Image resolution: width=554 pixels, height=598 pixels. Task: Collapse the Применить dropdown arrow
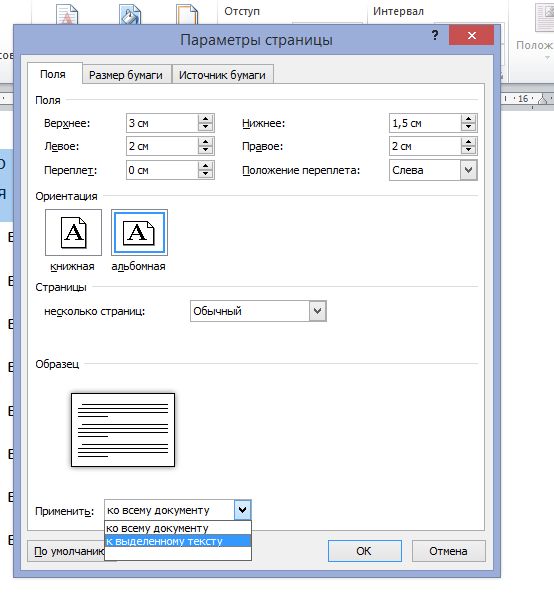click(x=242, y=510)
